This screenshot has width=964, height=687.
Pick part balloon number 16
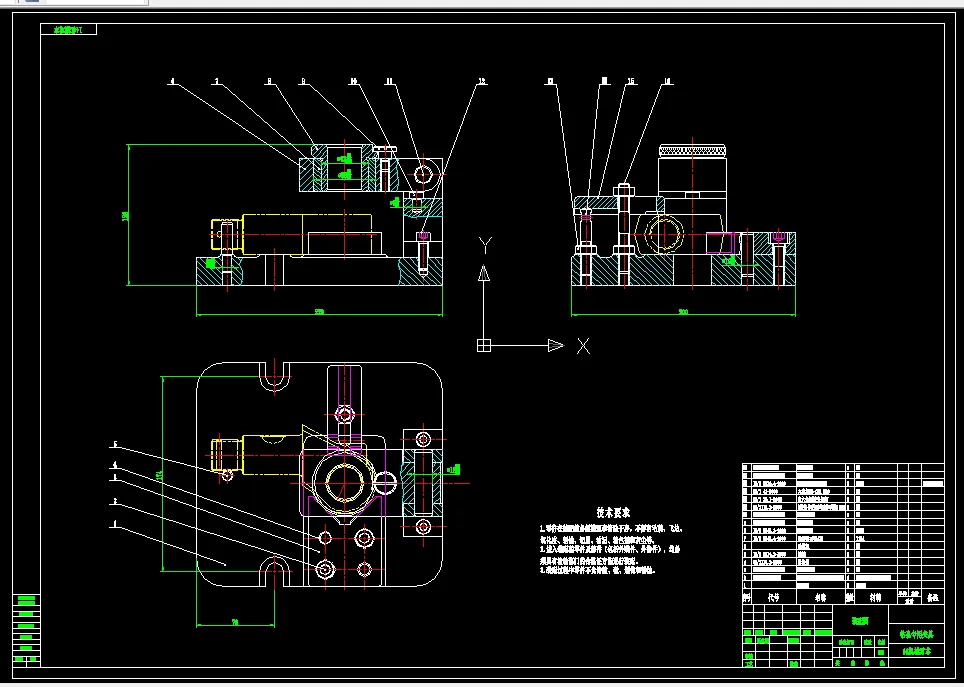coord(667,81)
